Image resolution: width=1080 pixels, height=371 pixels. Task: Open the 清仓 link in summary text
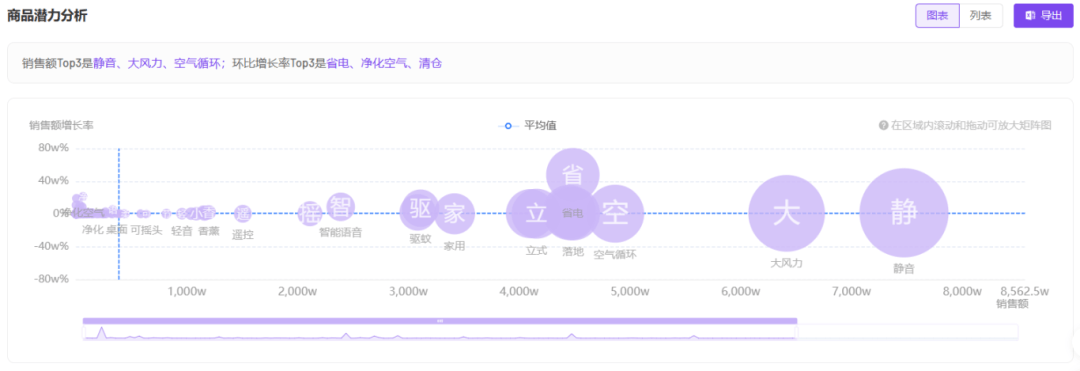point(430,63)
